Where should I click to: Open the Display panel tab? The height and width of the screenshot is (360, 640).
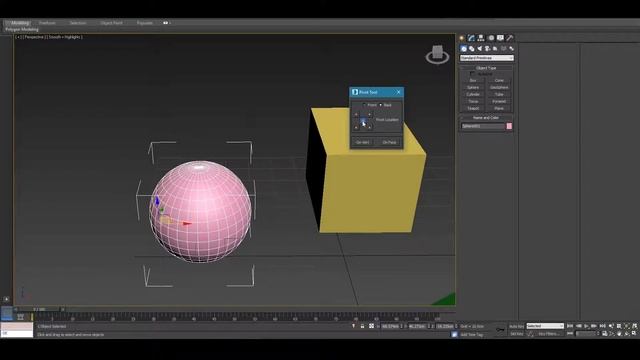[x=500, y=38]
